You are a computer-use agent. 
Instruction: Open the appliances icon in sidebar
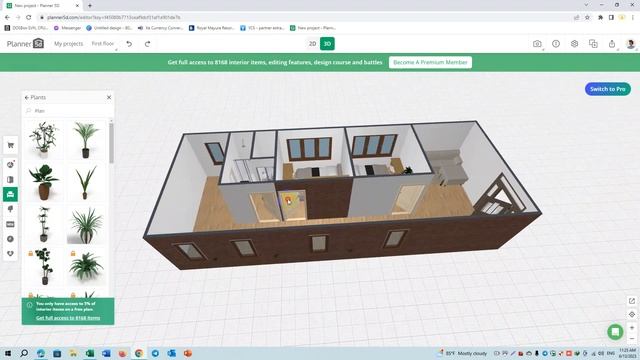pos(10,224)
